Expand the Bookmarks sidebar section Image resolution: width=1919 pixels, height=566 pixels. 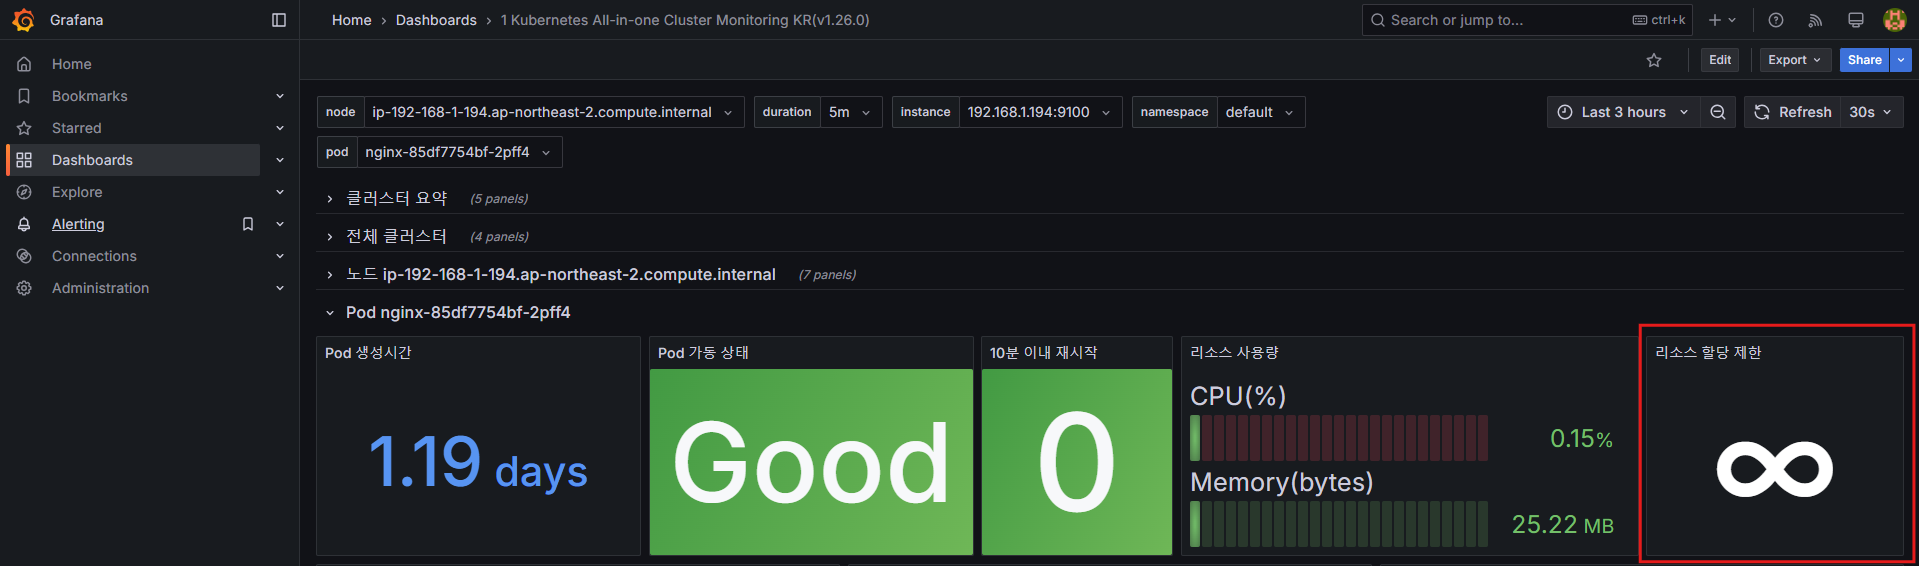point(280,96)
